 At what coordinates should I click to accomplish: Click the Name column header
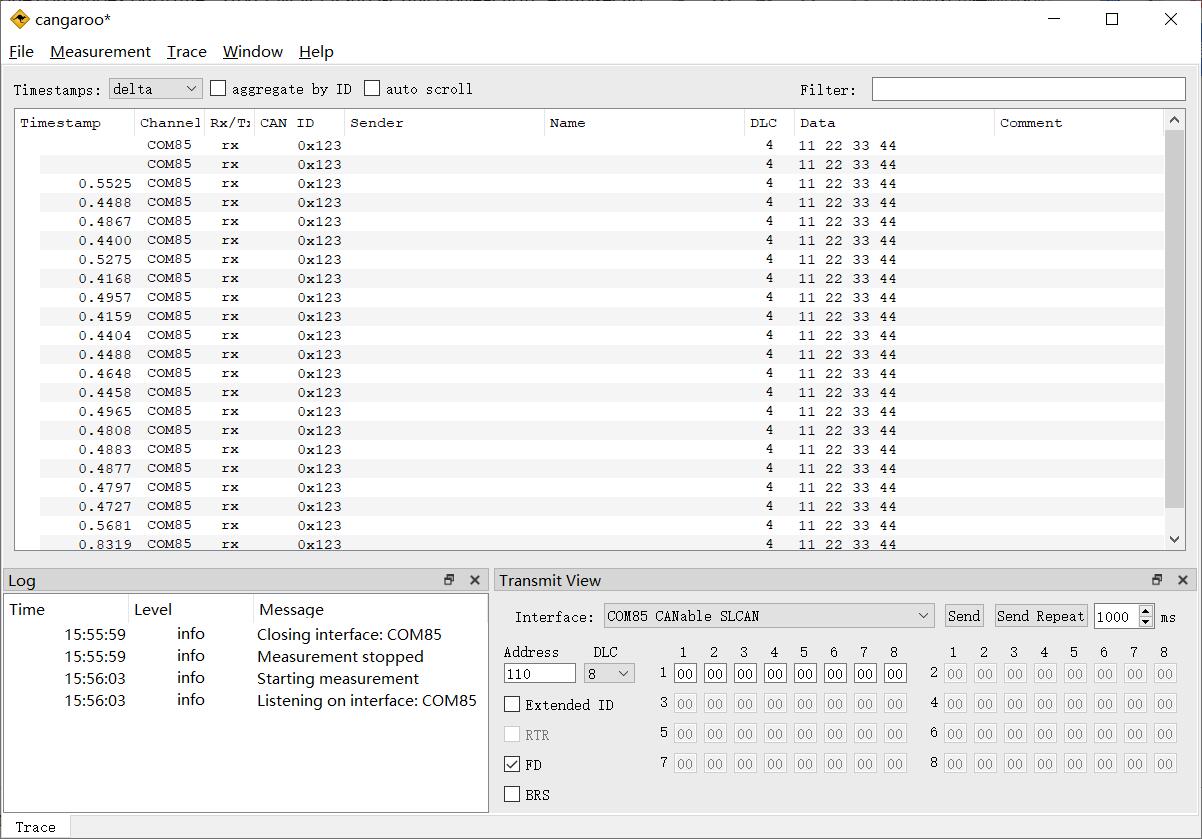pyautogui.click(x=645, y=123)
